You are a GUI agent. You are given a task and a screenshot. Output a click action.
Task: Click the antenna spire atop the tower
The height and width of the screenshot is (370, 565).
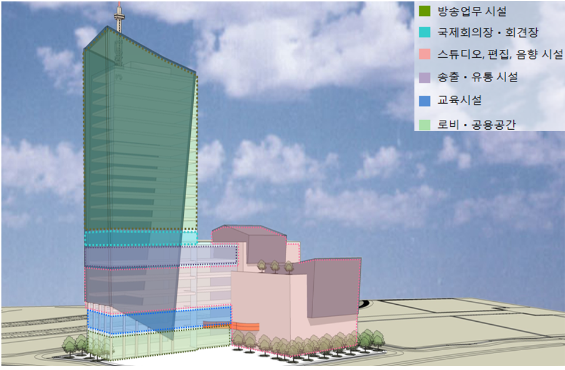coord(119,17)
